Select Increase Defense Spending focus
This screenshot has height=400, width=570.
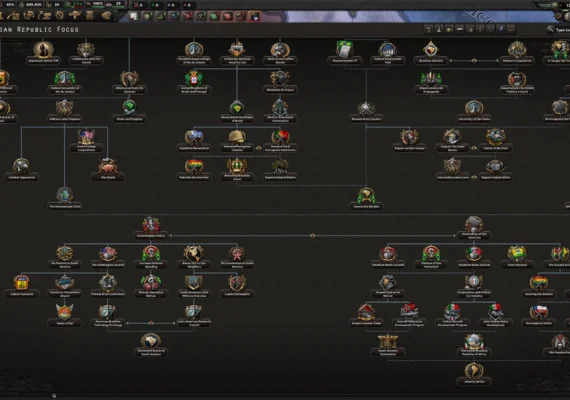tap(150, 257)
